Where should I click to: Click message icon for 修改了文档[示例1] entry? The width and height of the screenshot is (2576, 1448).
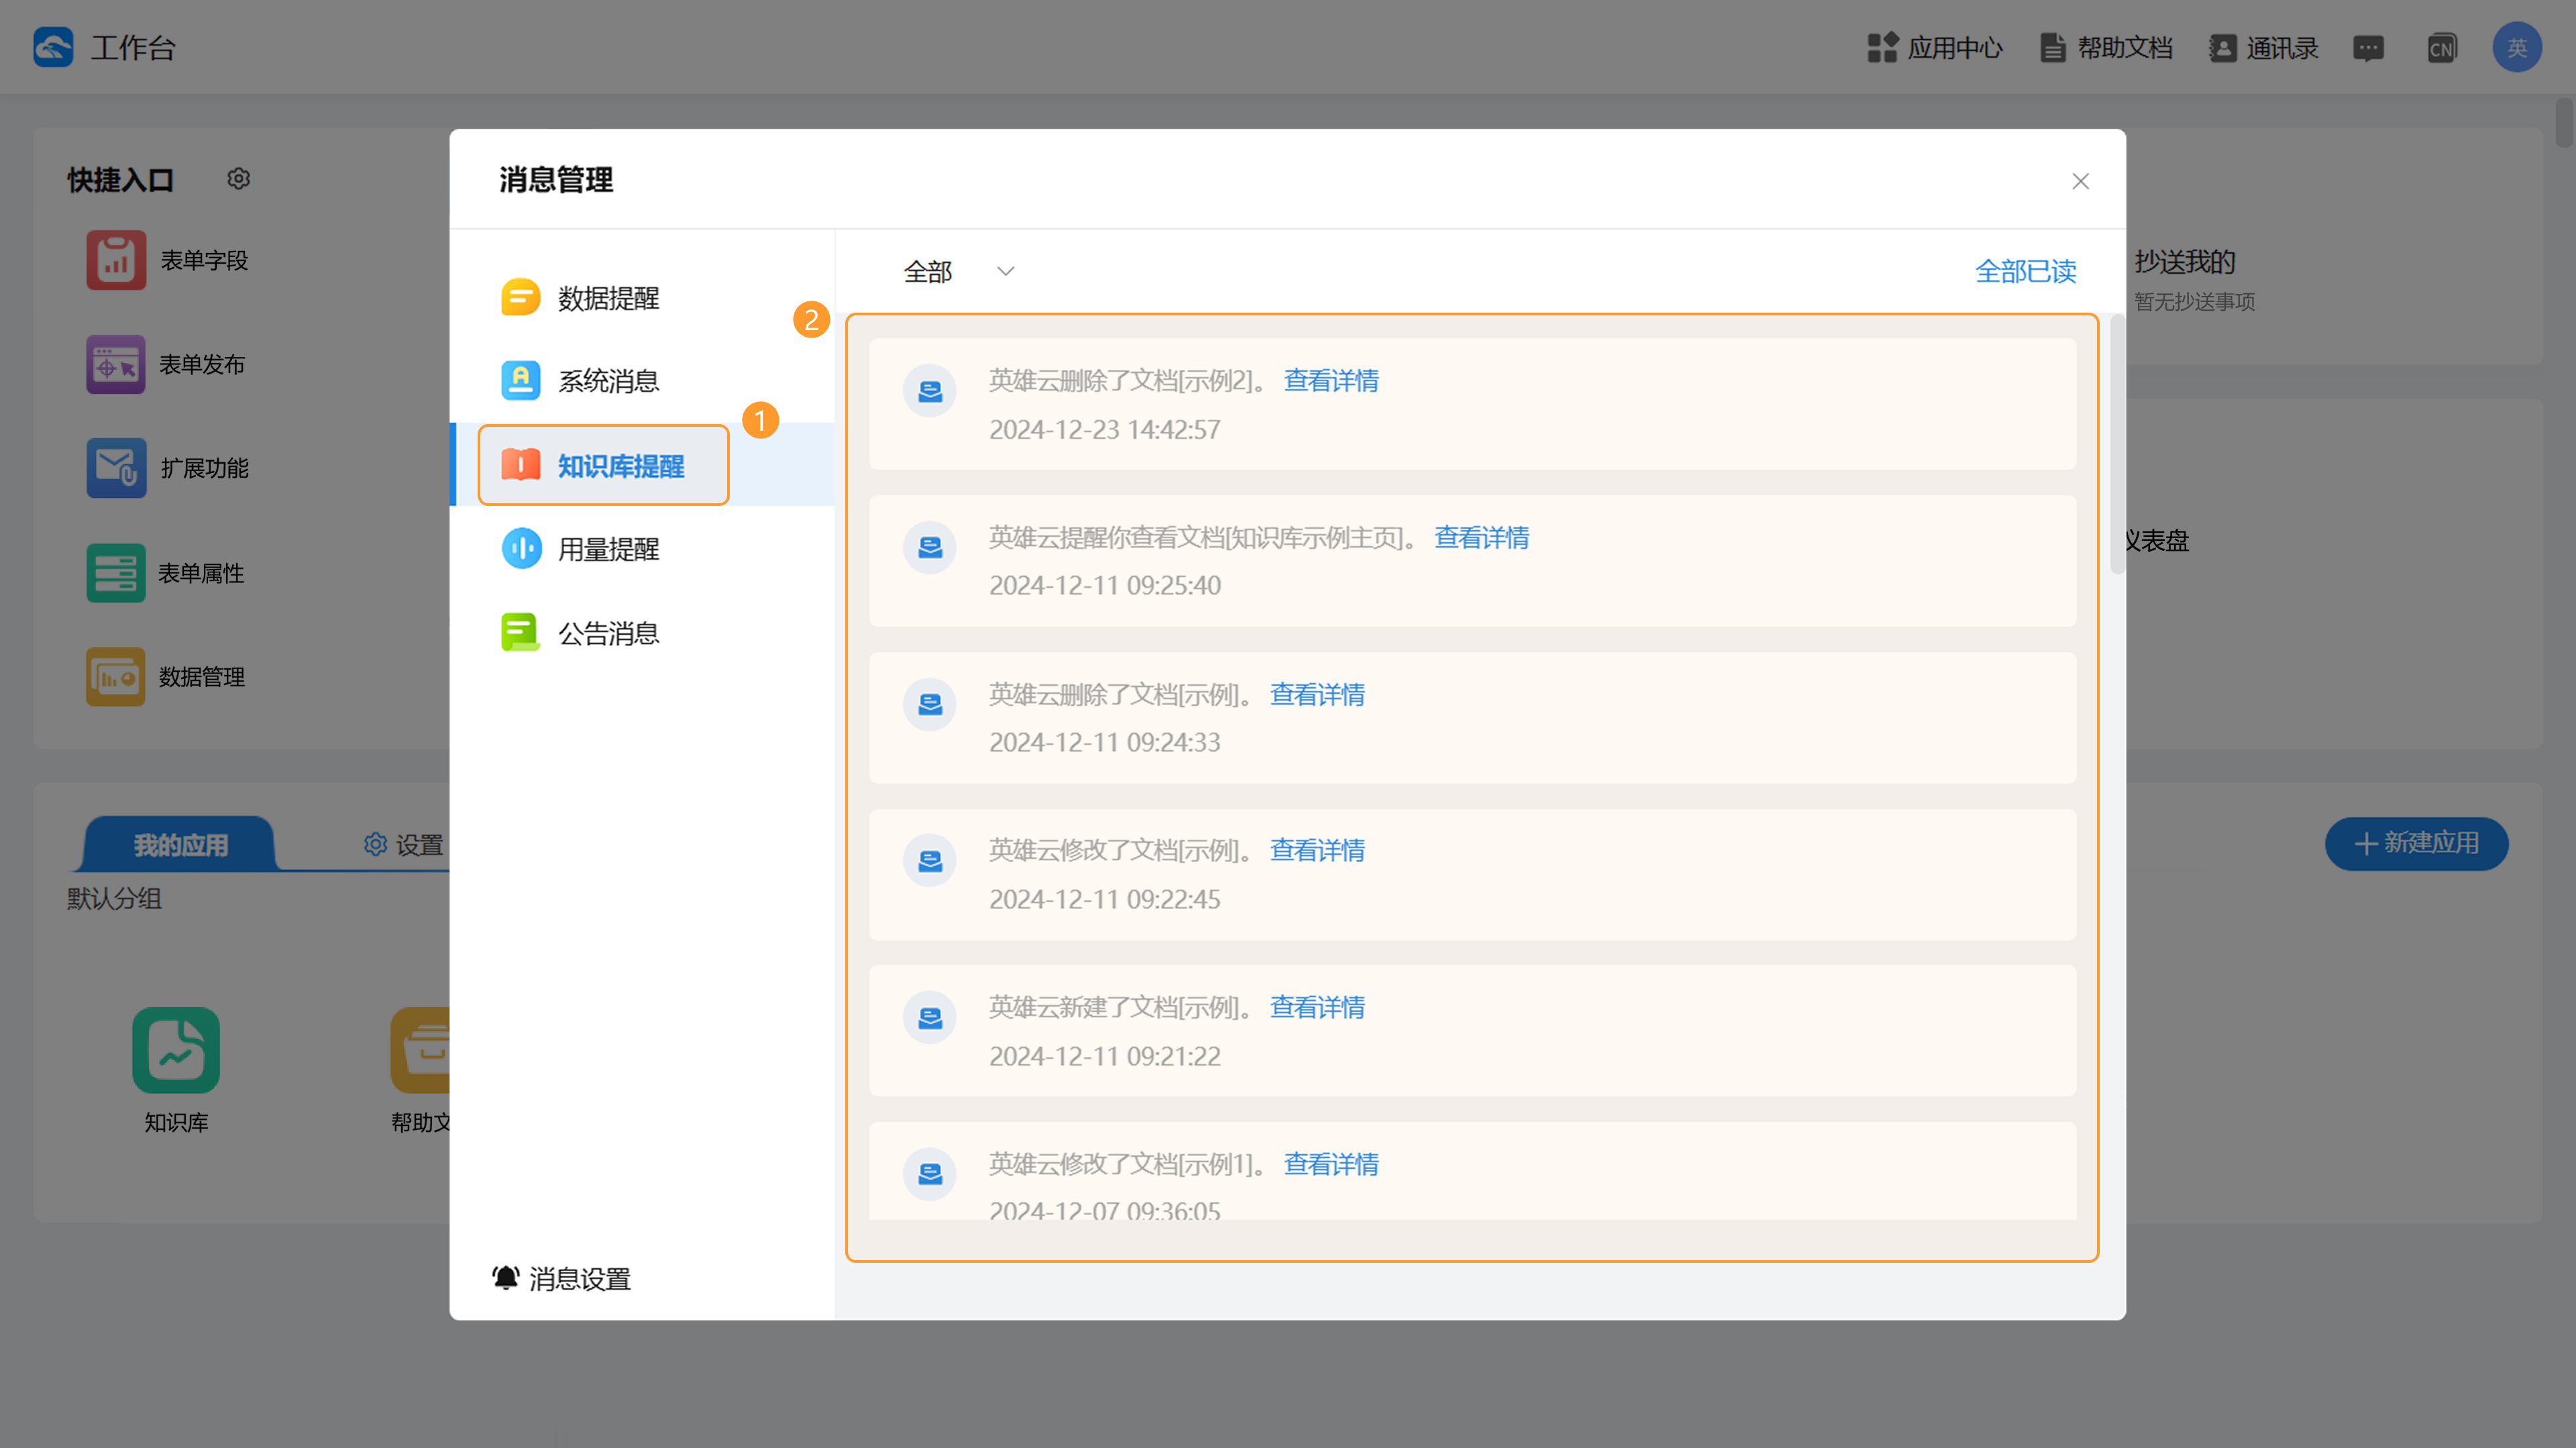(x=930, y=1175)
